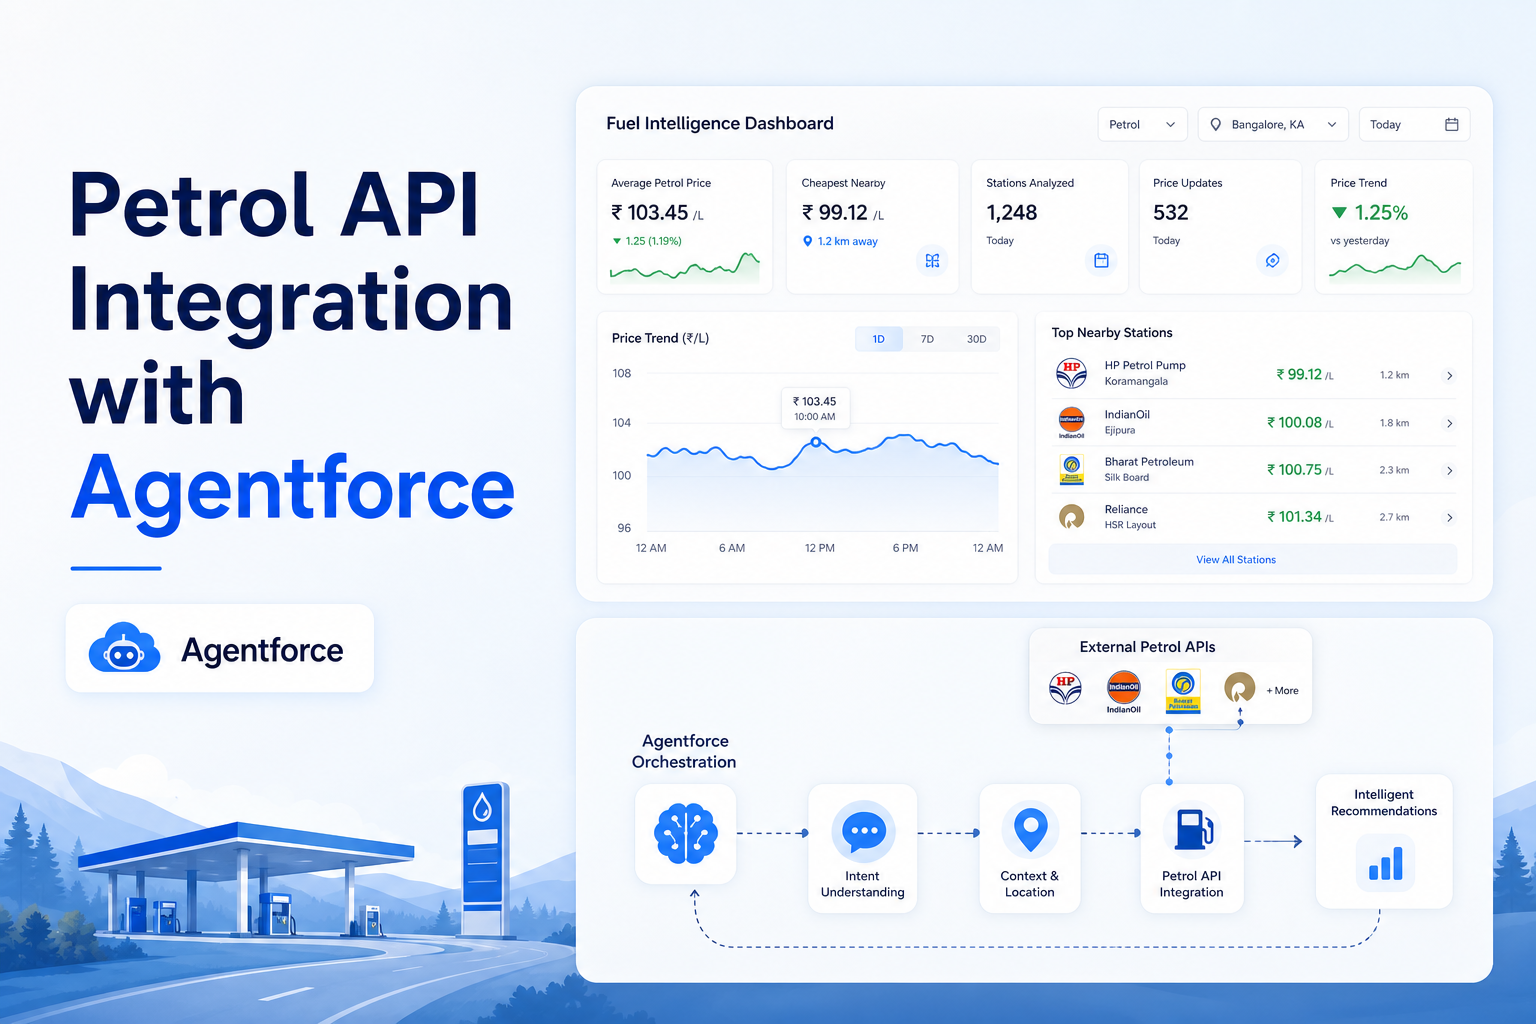Click the 1.2 km away link

(840, 241)
